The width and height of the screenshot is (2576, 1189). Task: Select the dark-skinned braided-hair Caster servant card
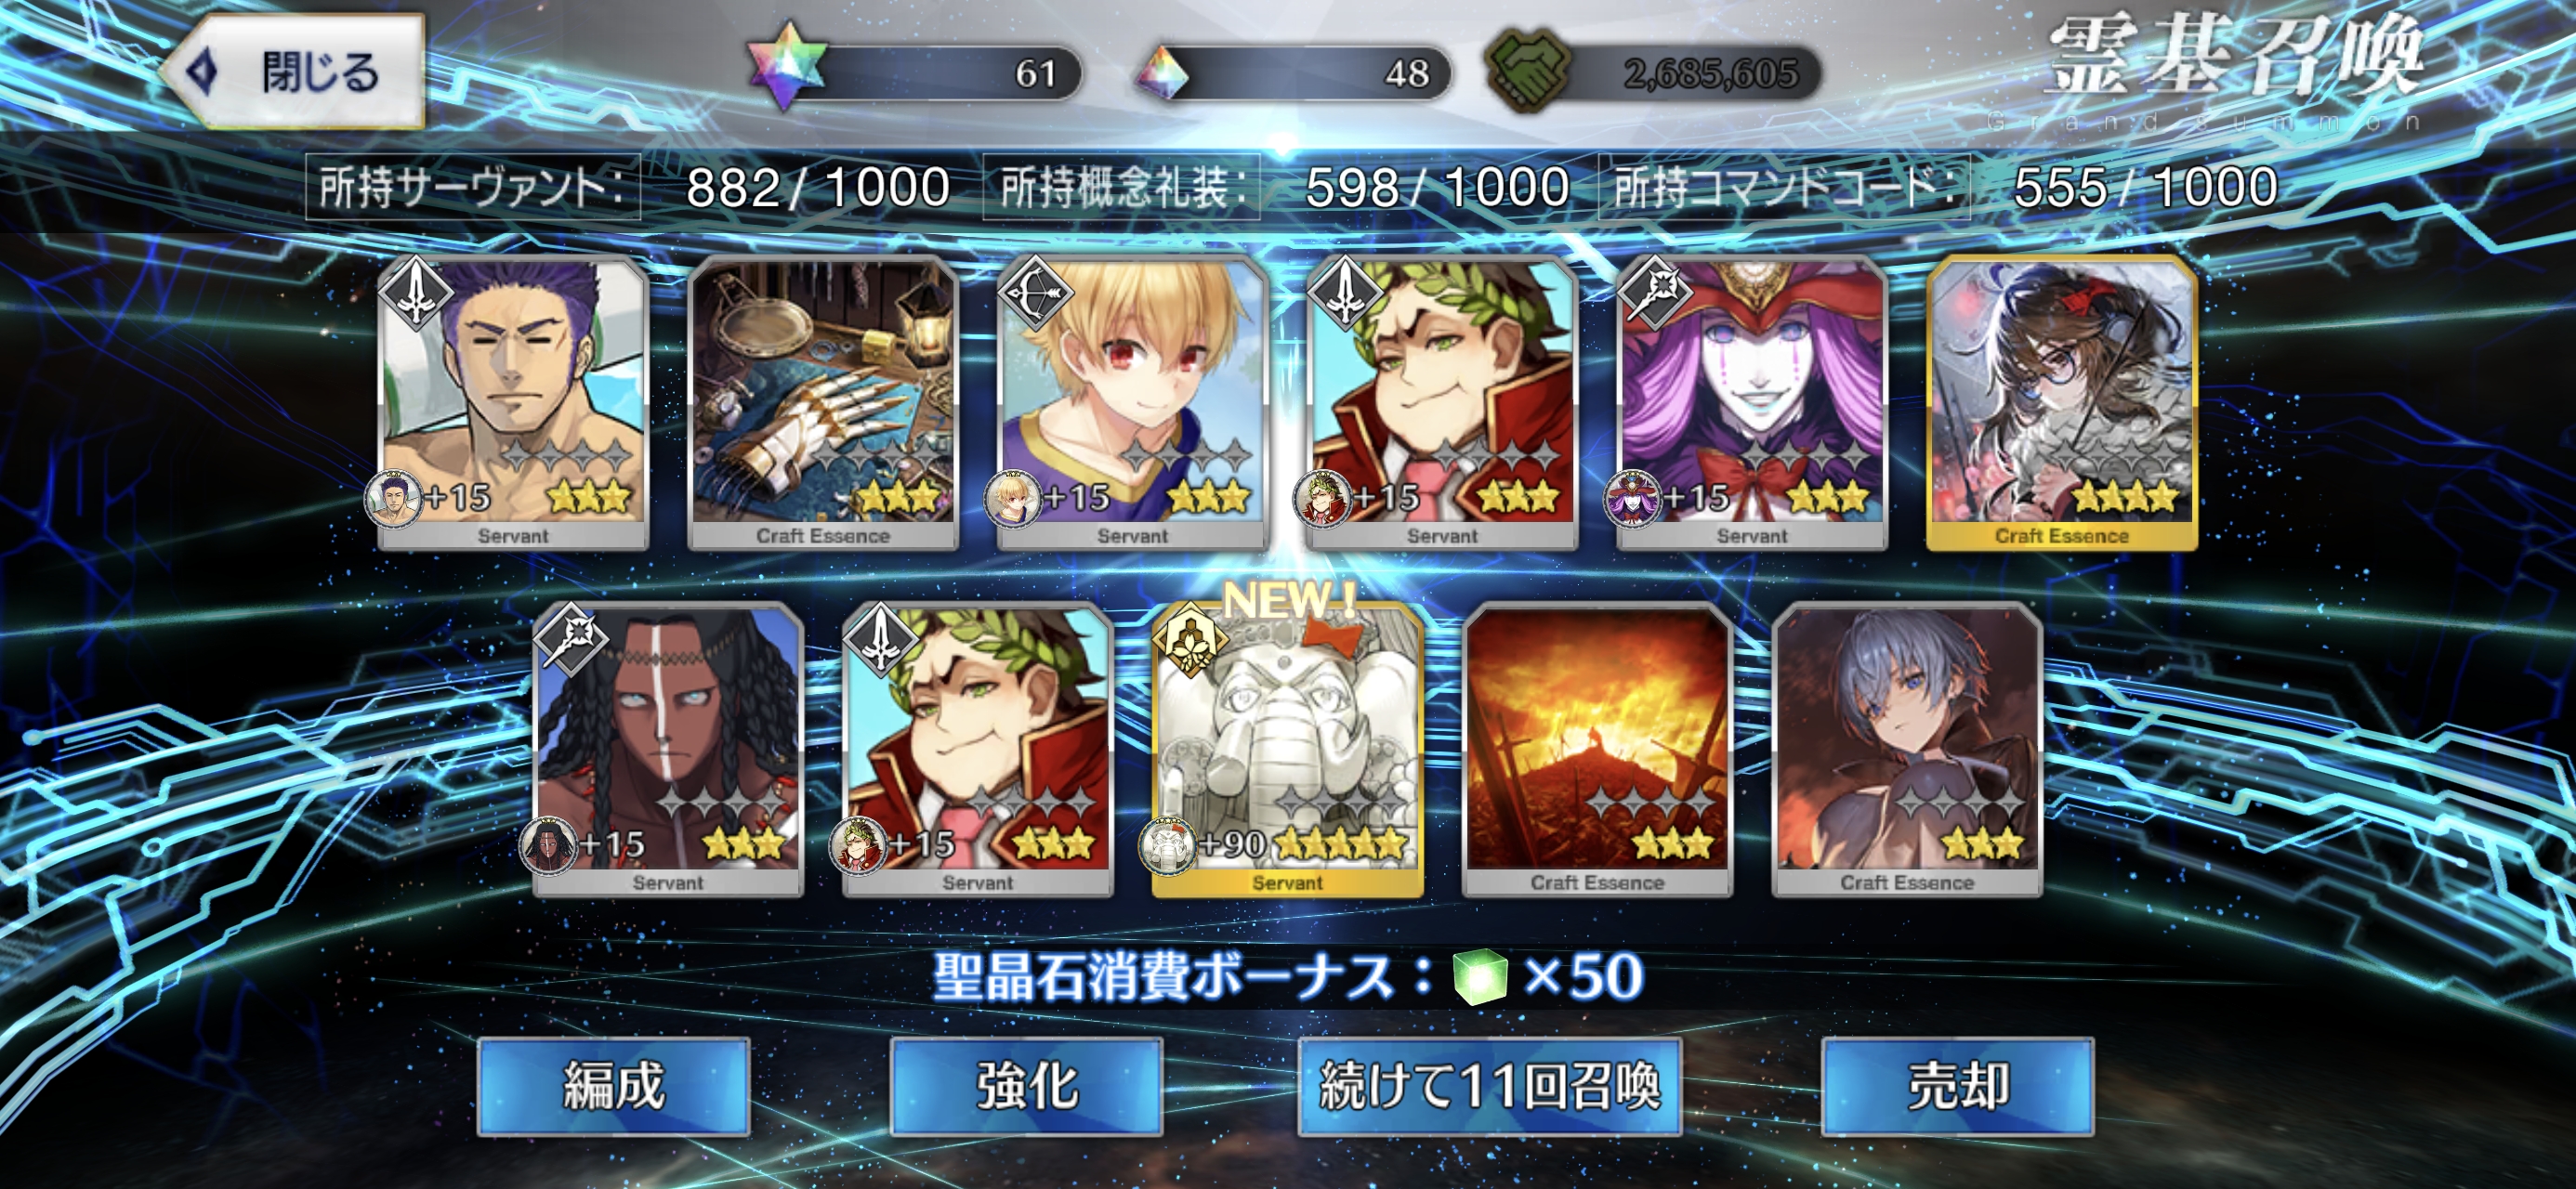coord(668,749)
